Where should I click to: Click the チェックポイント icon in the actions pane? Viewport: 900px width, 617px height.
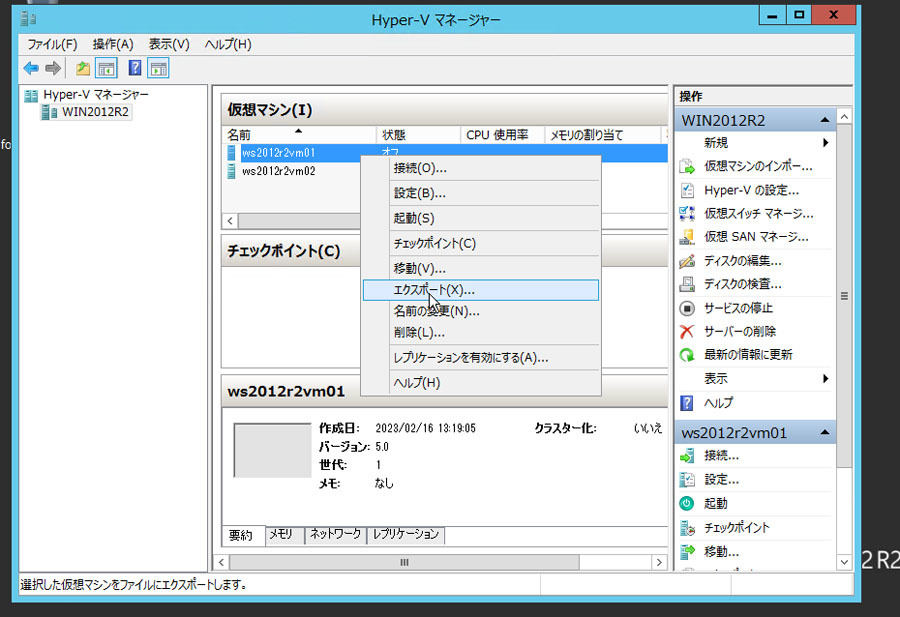click(x=687, y=528)
